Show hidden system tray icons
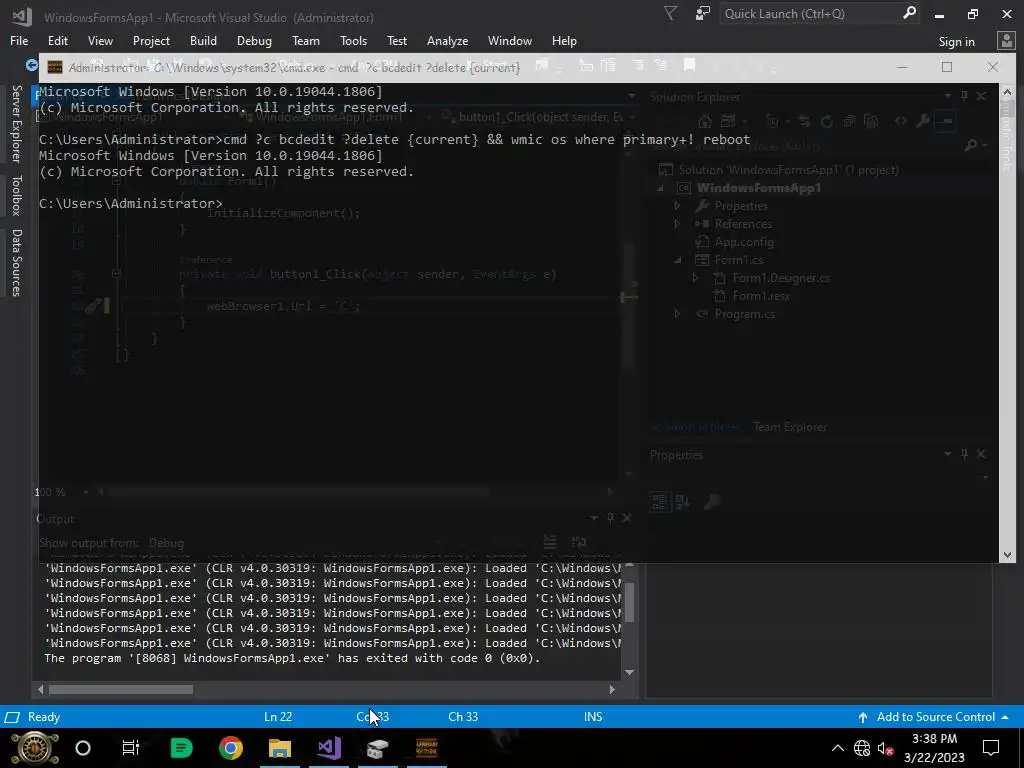1024x768 pixels. click(837, 748)
